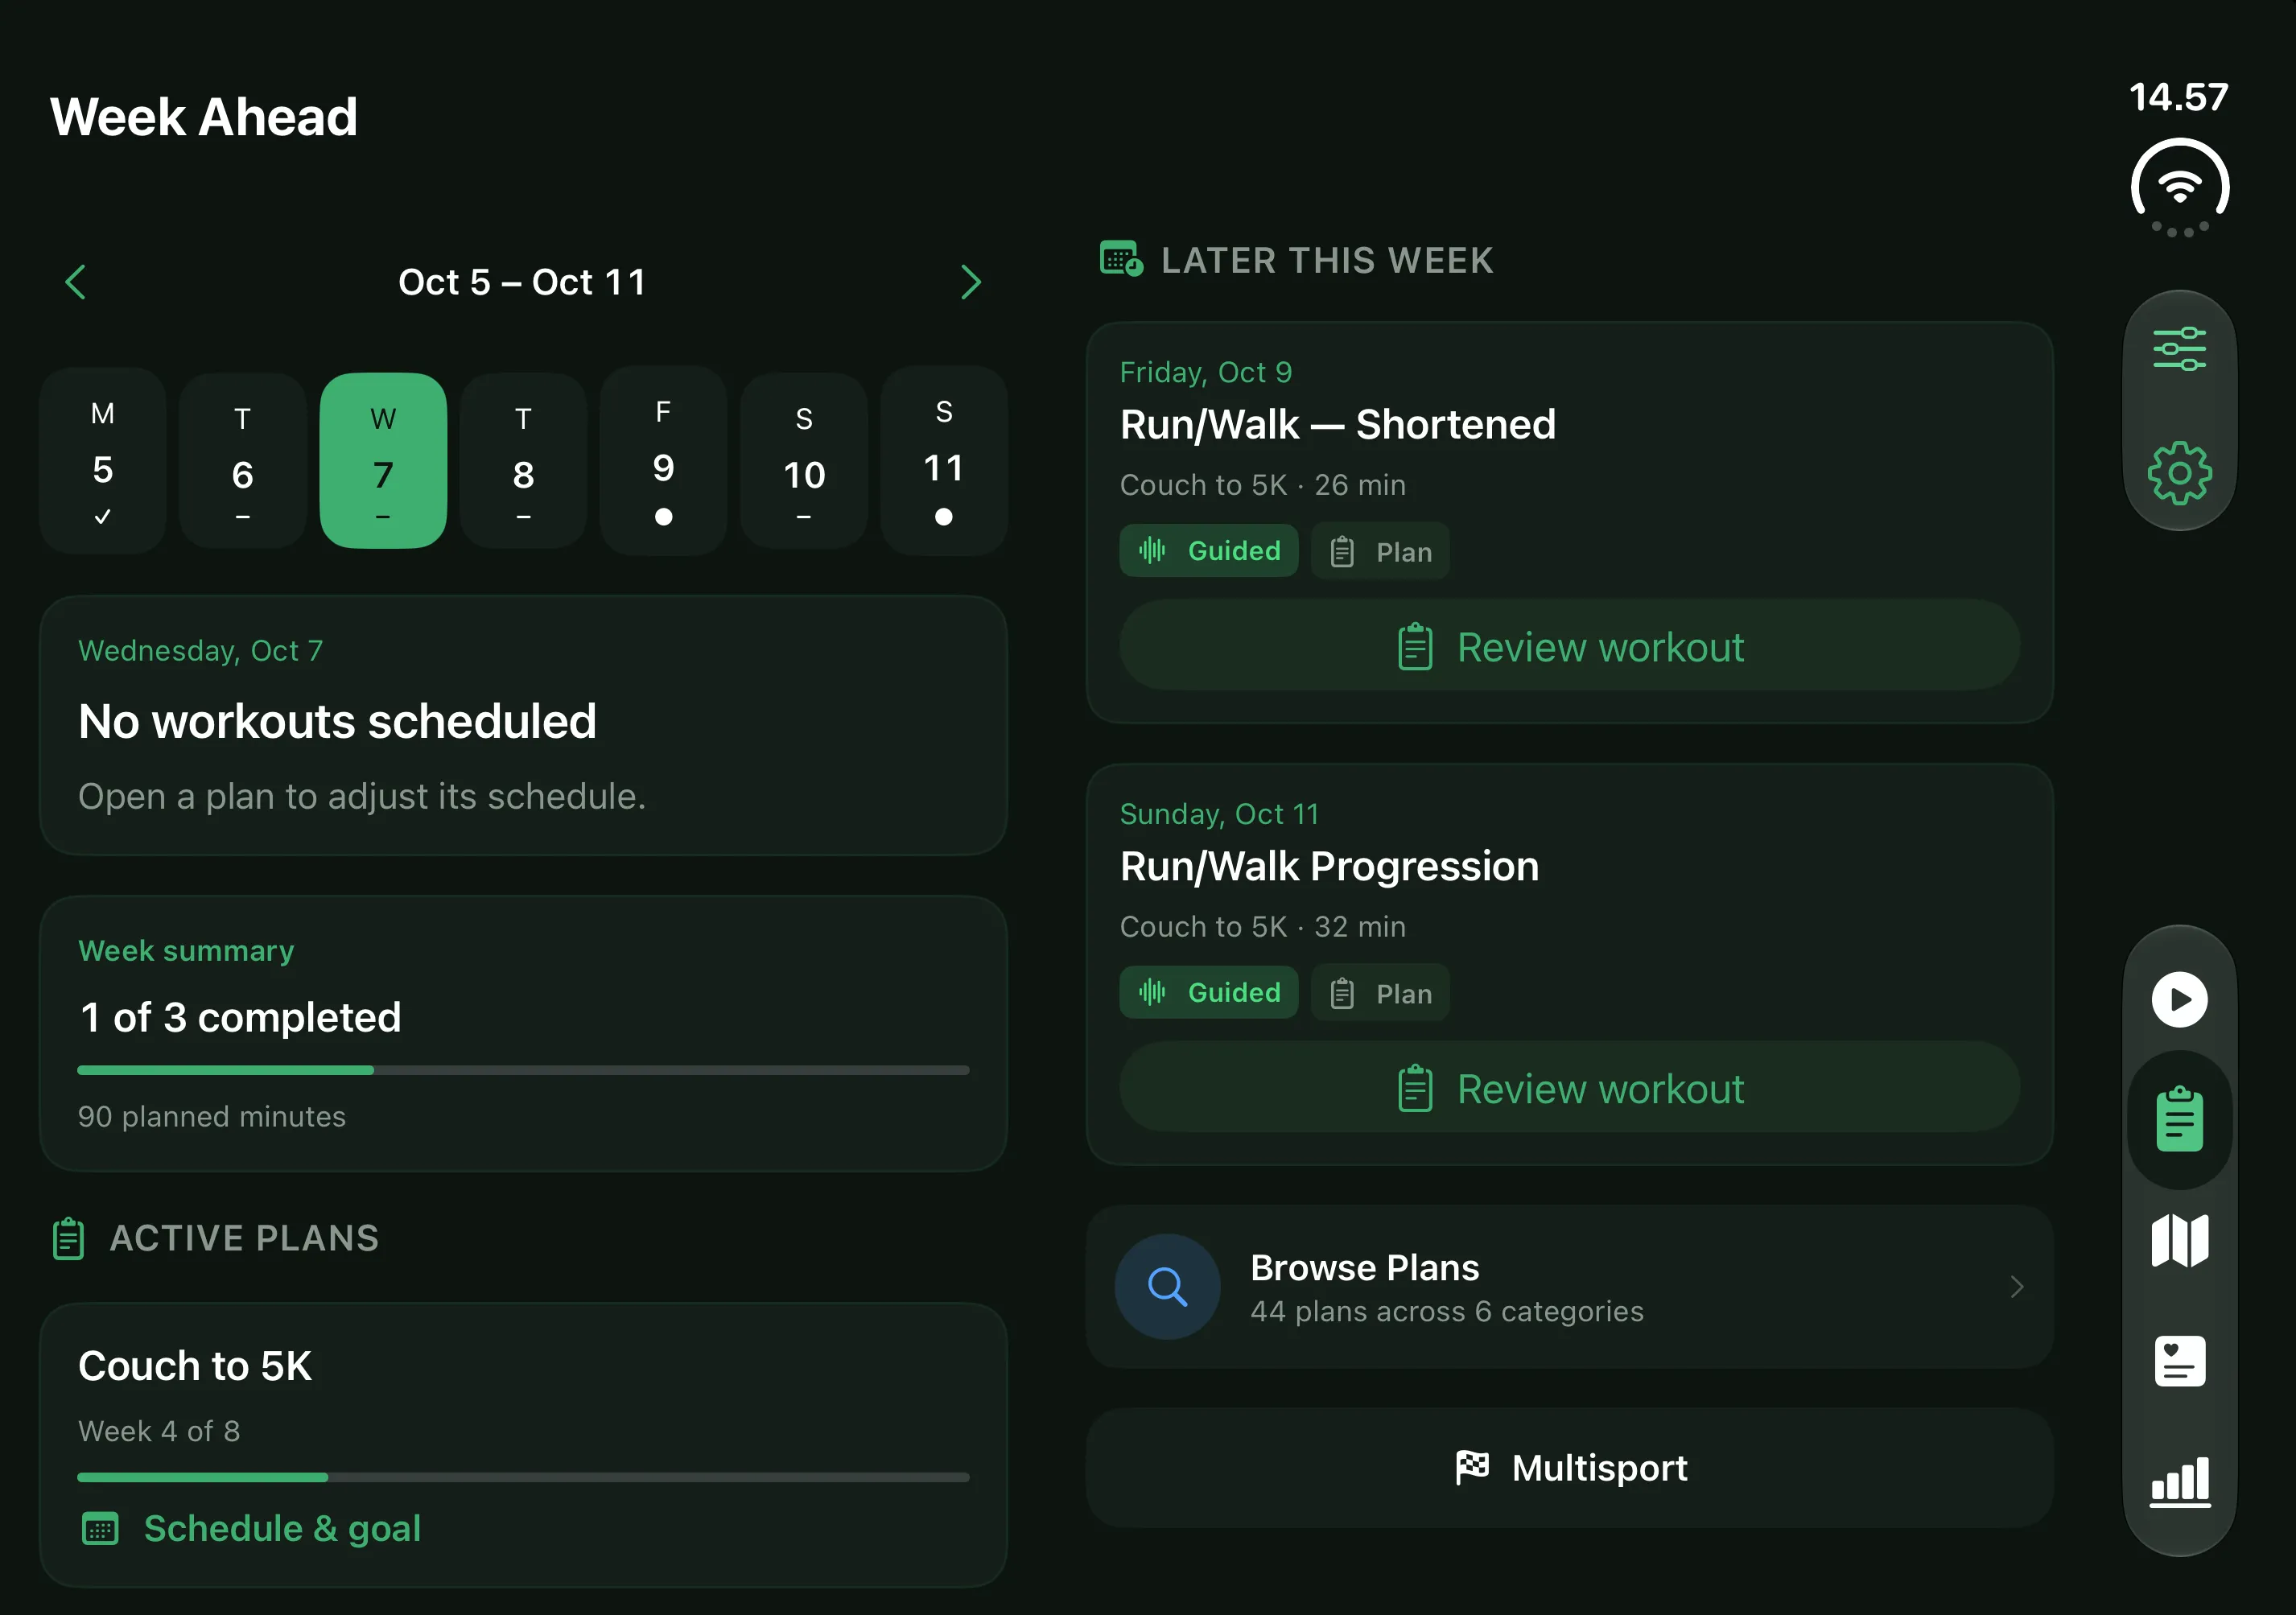Image resolution: width=2296 pixels, height=1615 pixels.
Task: Open the health card sidebar icon
Action: tap(2179, 1361)
